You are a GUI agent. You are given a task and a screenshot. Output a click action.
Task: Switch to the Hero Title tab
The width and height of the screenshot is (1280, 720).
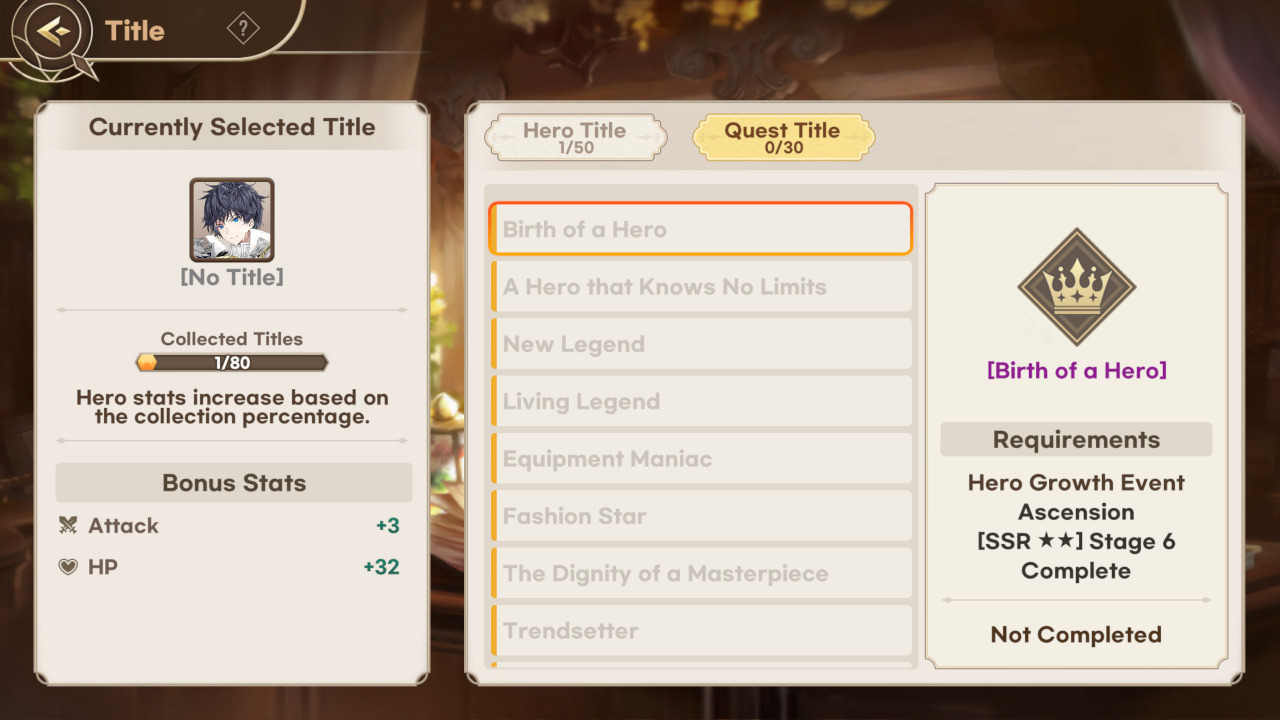coord(575,138)
